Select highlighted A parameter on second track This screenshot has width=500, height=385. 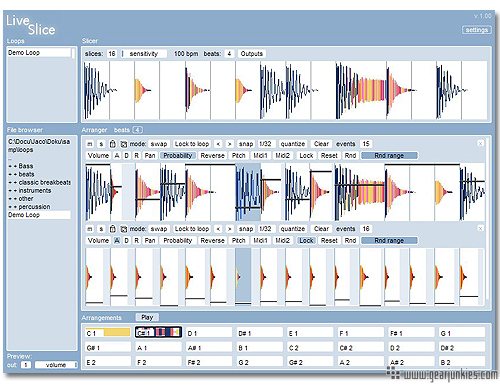coord(117,241)
